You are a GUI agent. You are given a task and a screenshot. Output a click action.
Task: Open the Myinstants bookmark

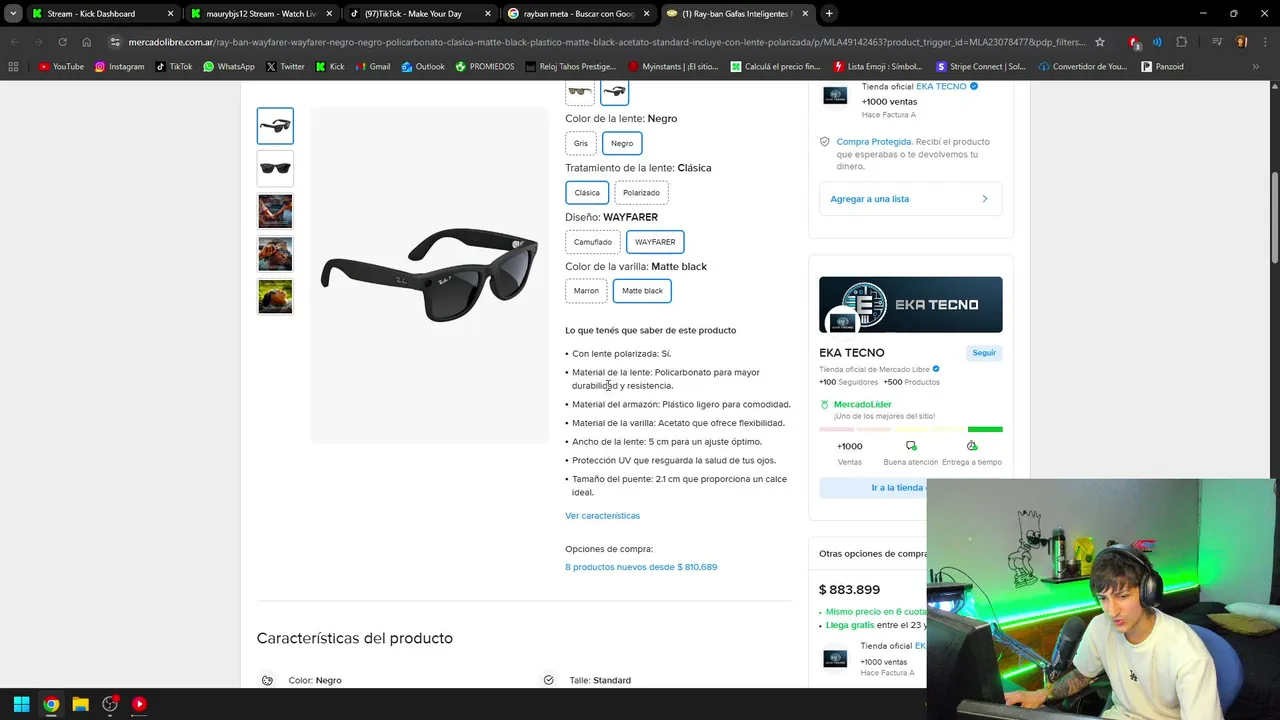tap(674, 67)
